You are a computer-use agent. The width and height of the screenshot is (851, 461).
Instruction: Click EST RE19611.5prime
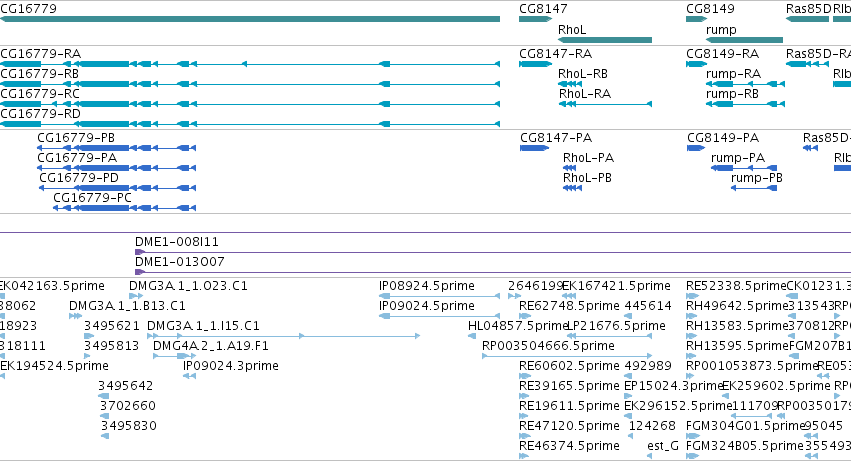[524, 416]
